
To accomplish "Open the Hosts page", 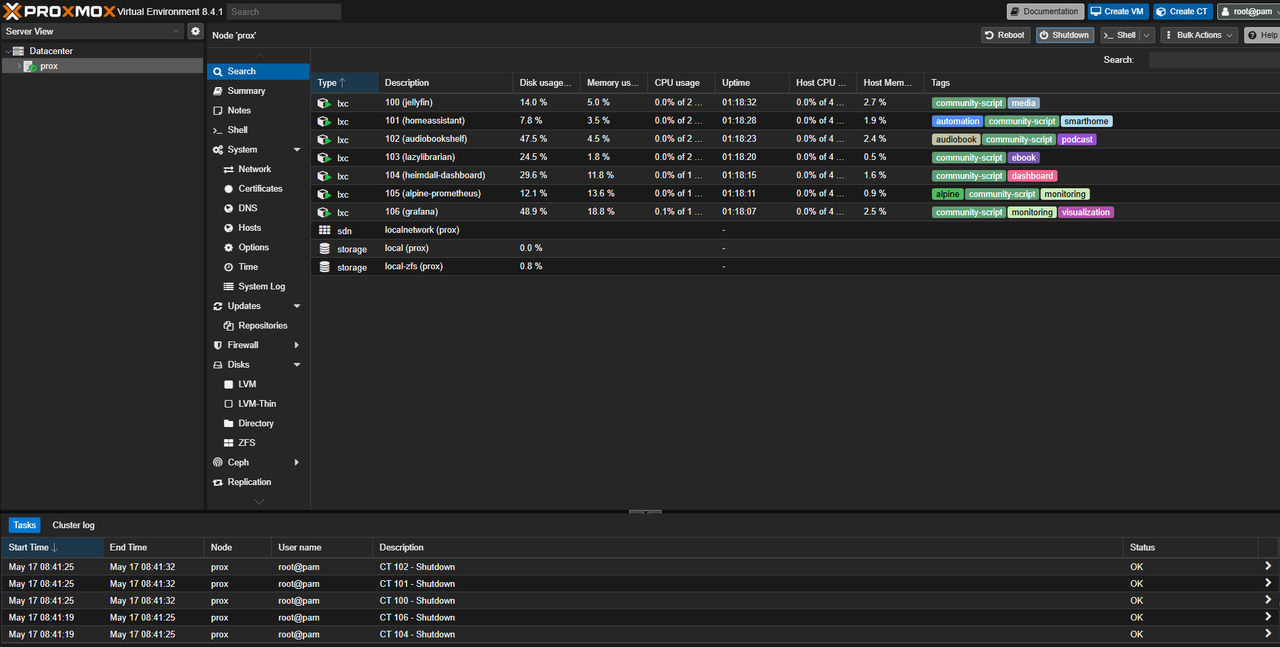I will [x=249, y=228].
